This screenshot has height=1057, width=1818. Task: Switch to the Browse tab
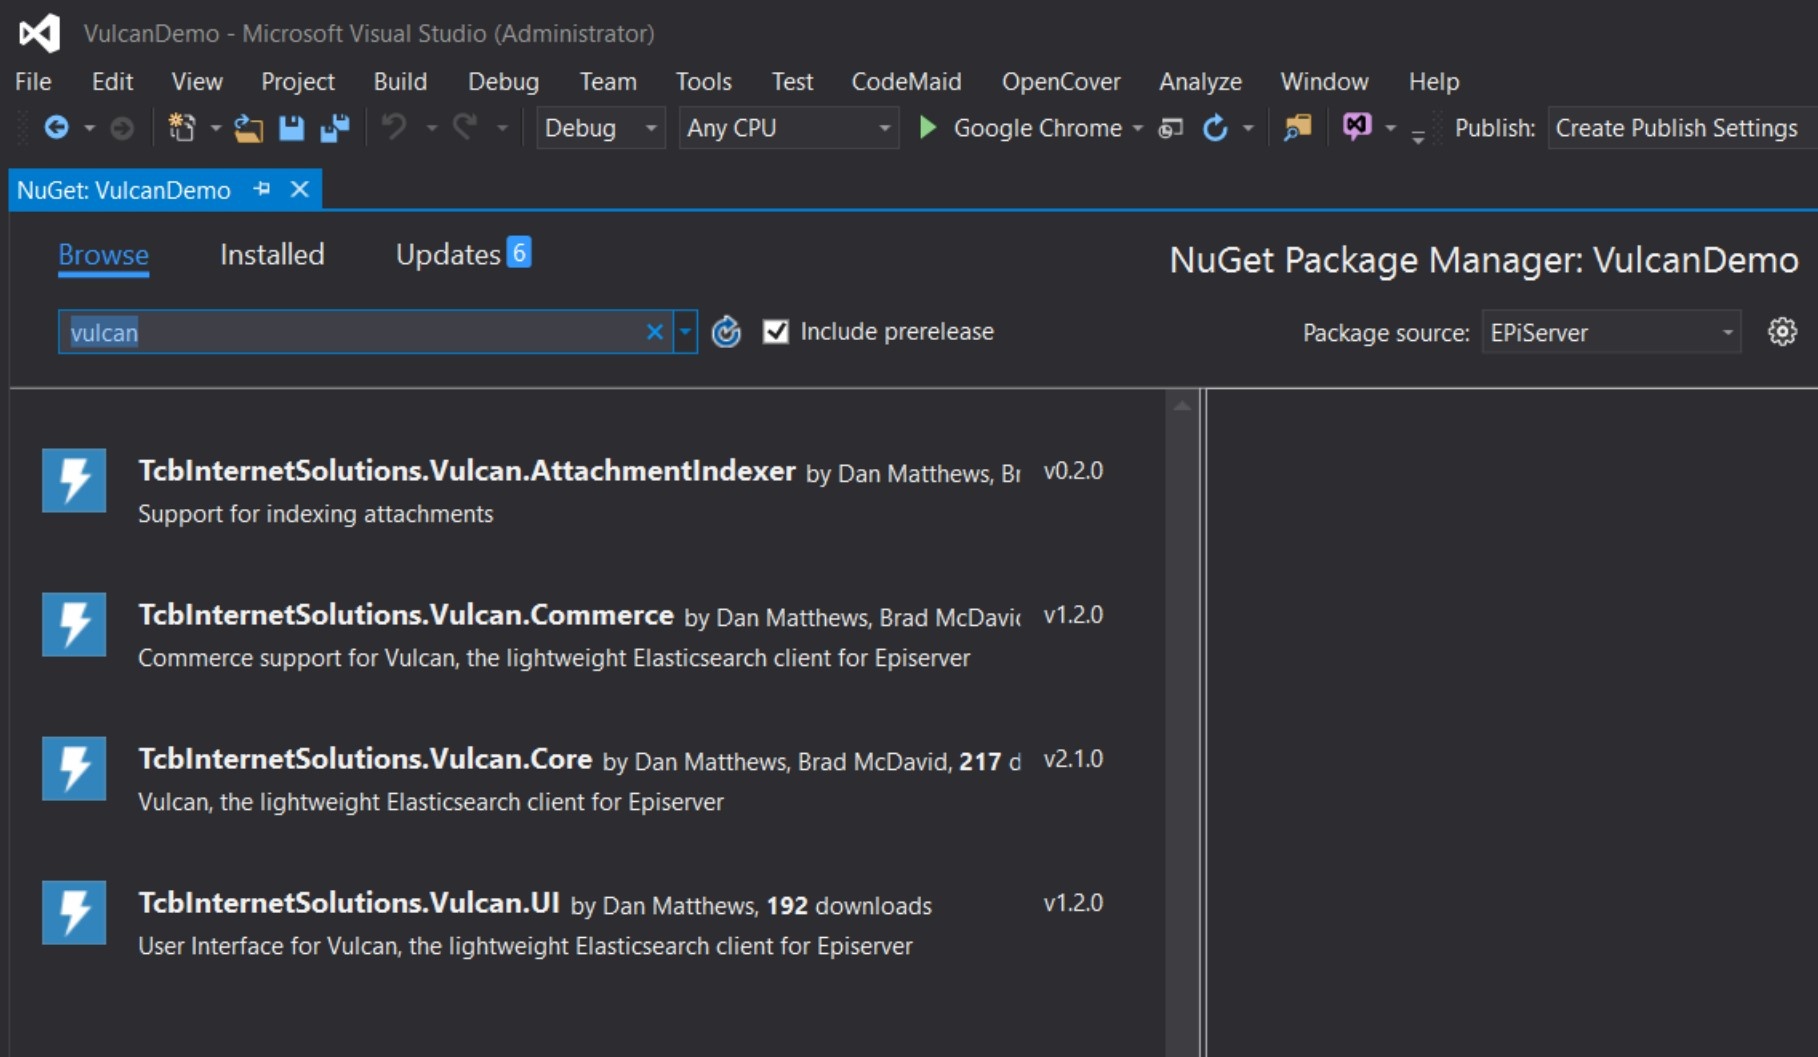click(103, 255)
